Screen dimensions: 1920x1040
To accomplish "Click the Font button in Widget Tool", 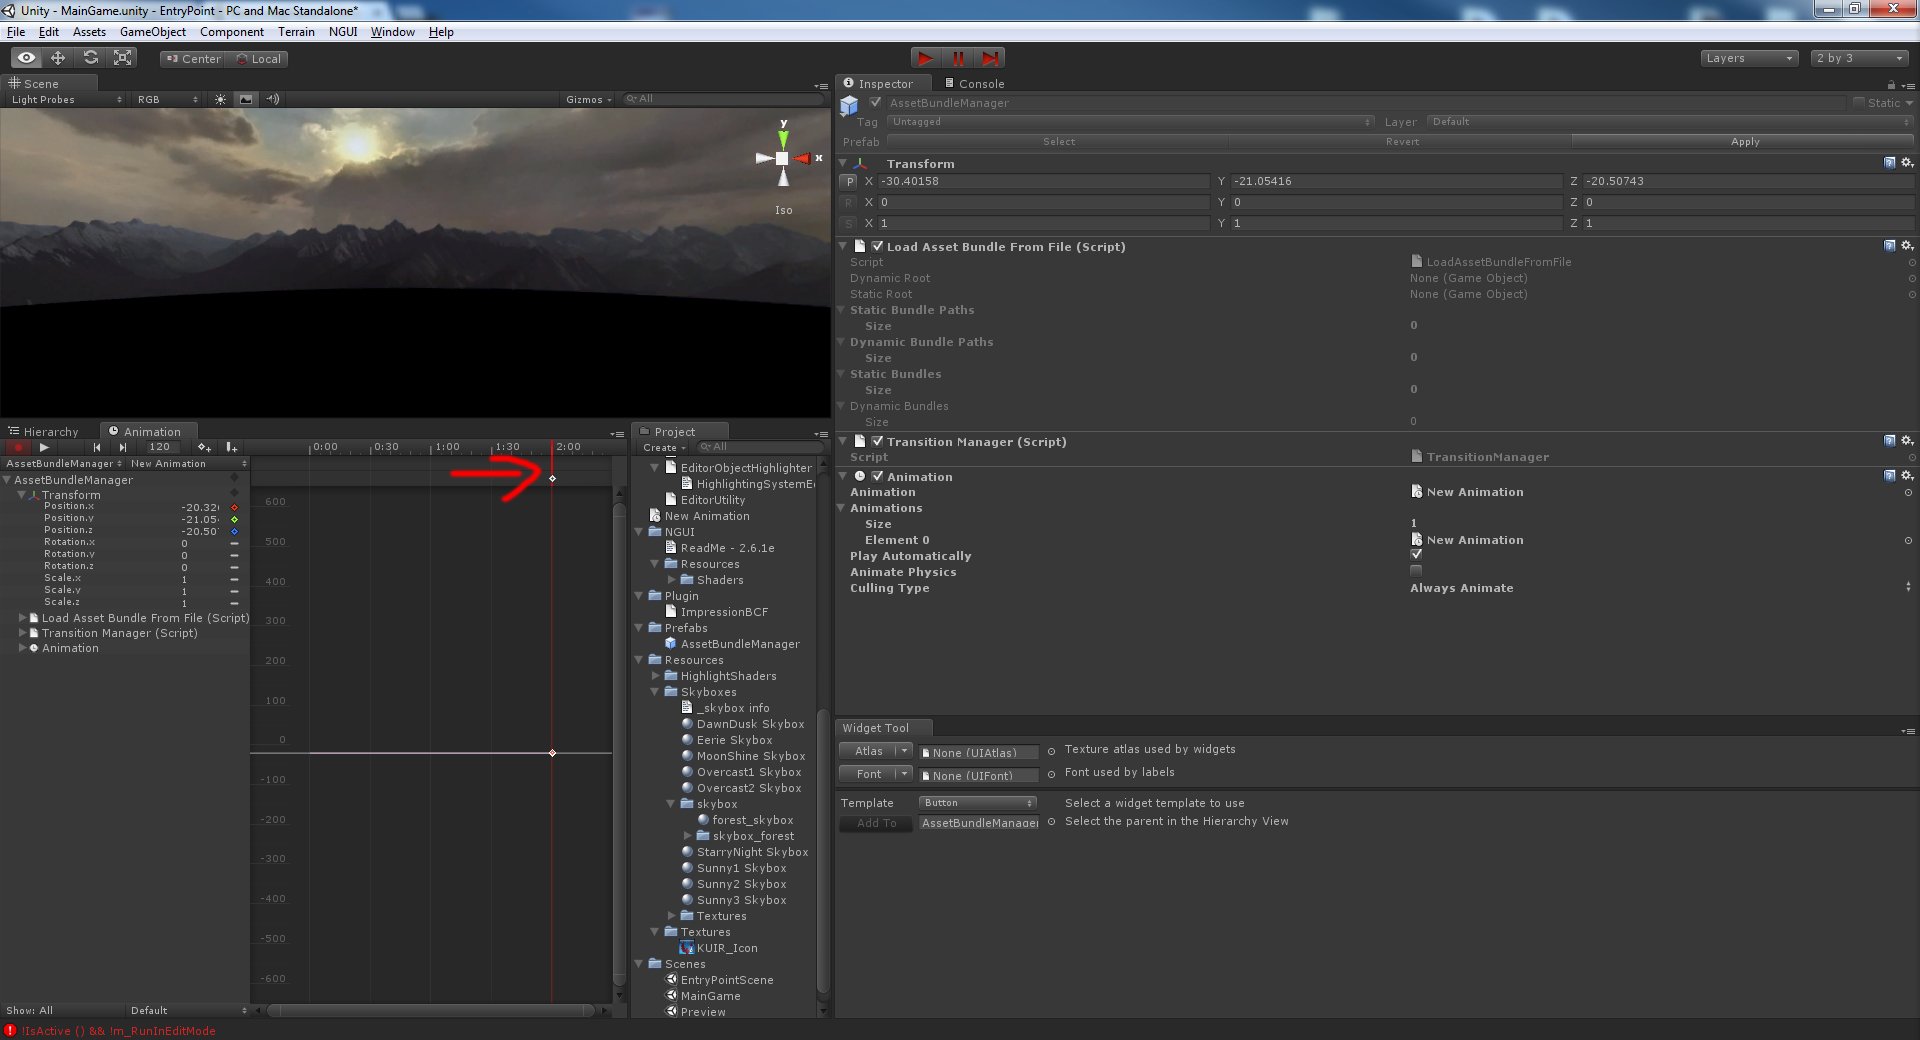I will point(868,774).
